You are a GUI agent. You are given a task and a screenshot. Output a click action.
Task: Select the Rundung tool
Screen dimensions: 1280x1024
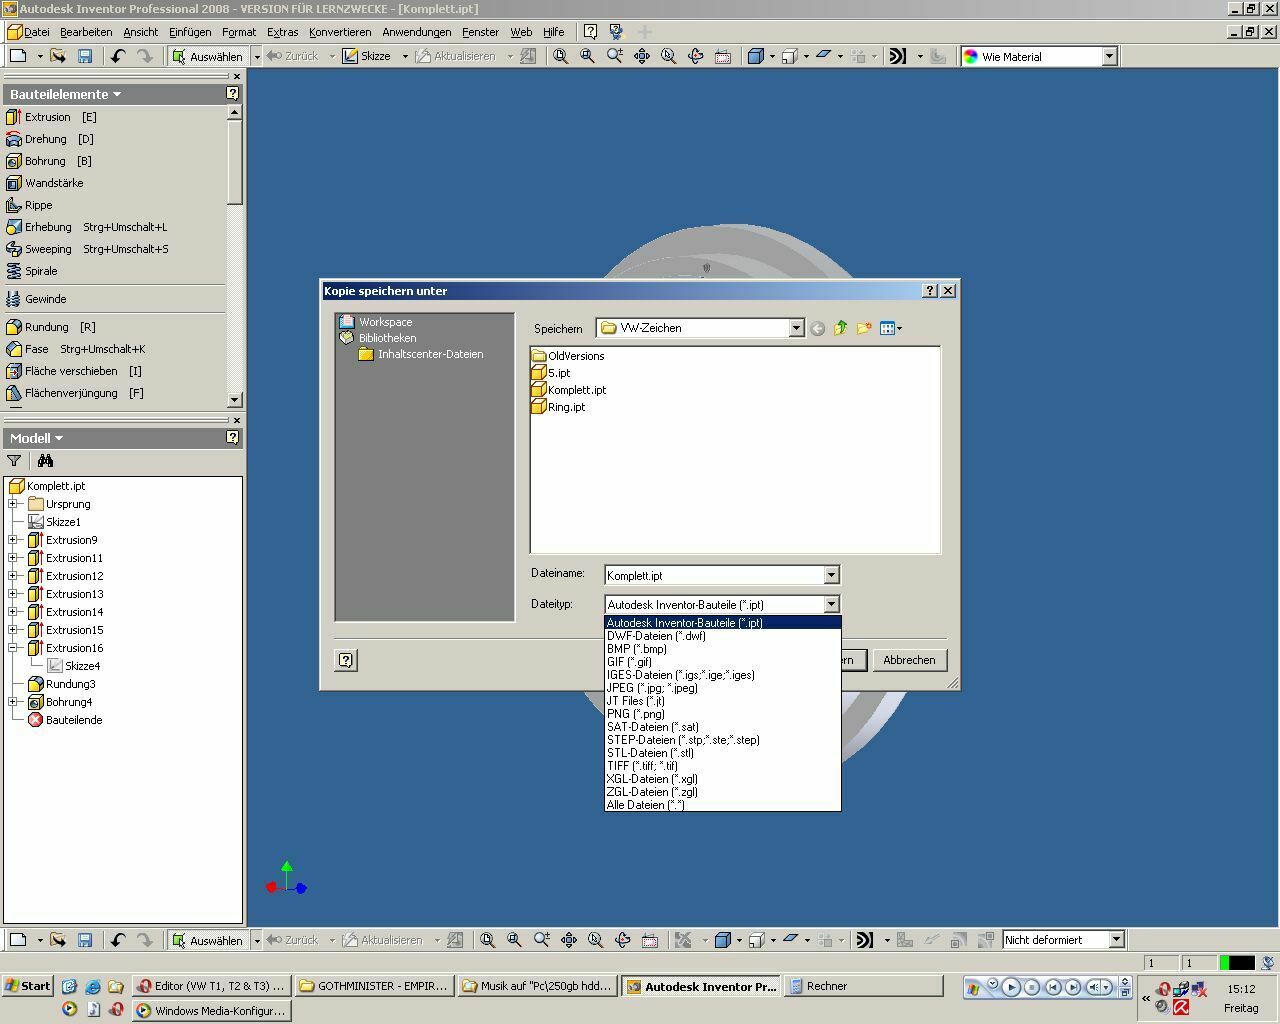[x=52, y=327]
